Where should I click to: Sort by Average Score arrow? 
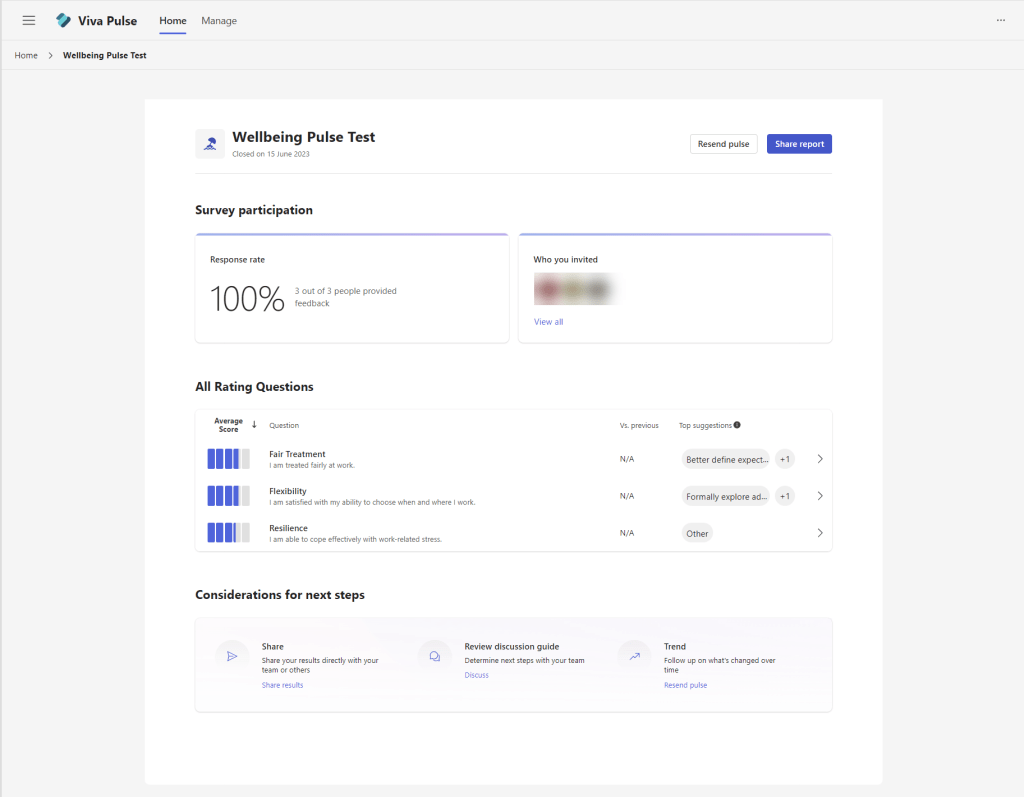coord(254,425)
